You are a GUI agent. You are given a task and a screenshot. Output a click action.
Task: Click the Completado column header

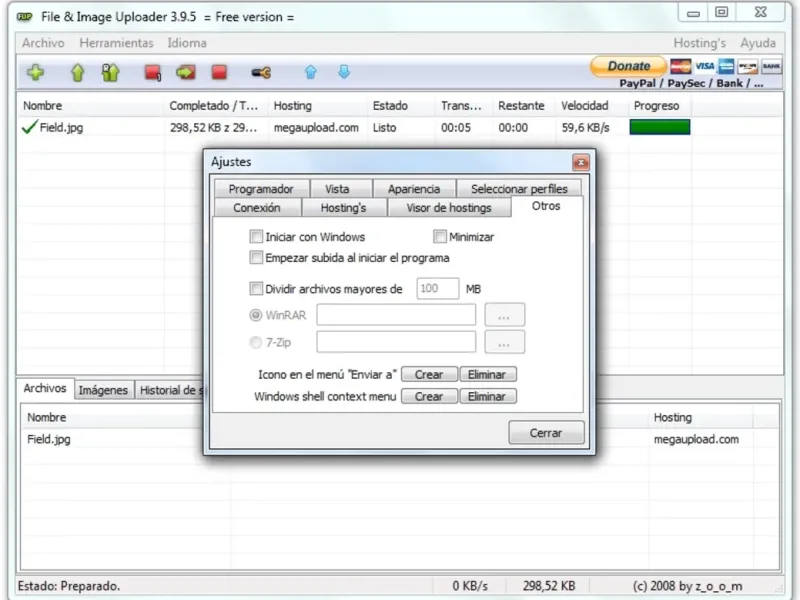coord(214,106)
